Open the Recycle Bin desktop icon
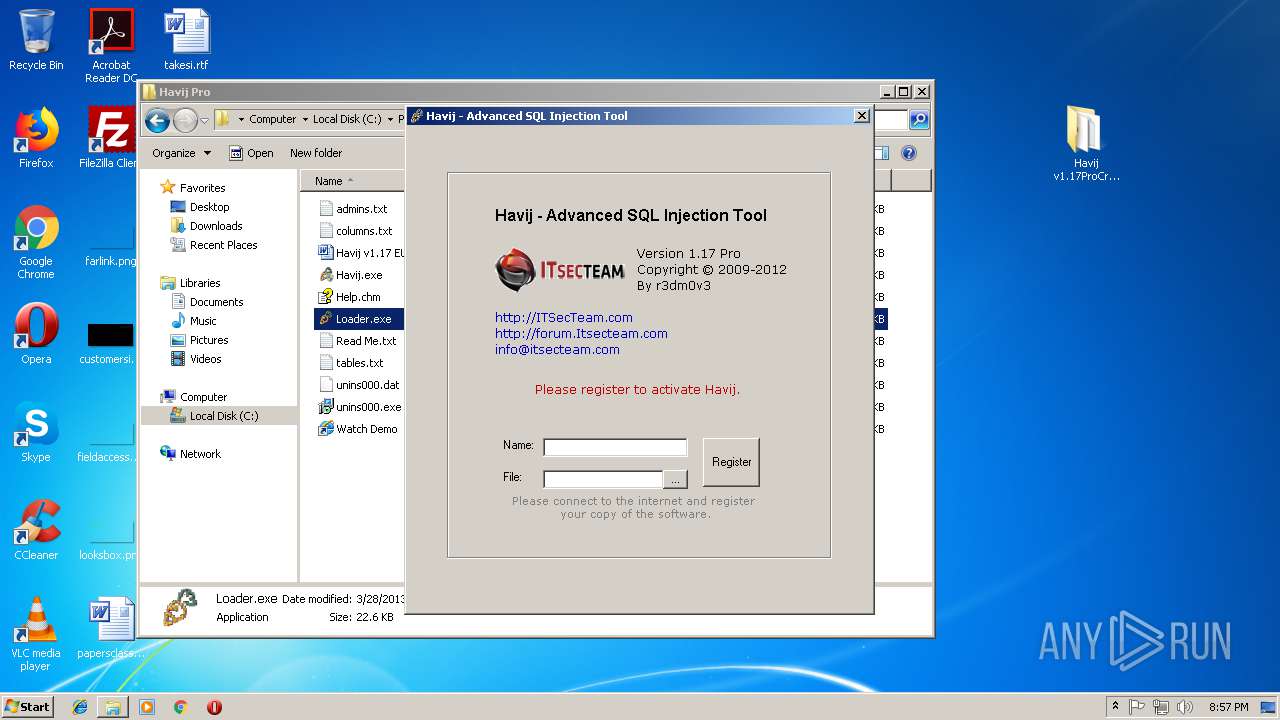The height and width of the screenshot is (720, 1280). [x=36, y=40]
